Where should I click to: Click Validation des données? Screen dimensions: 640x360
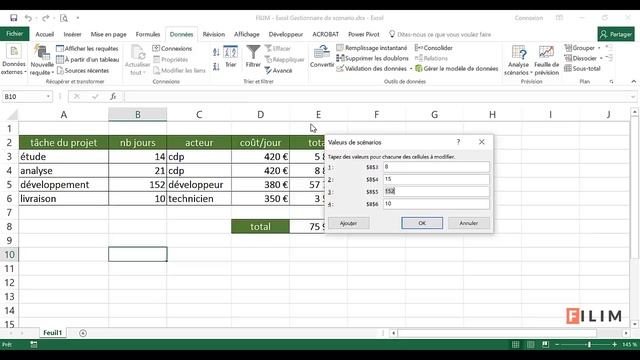(x=371, y=69)
